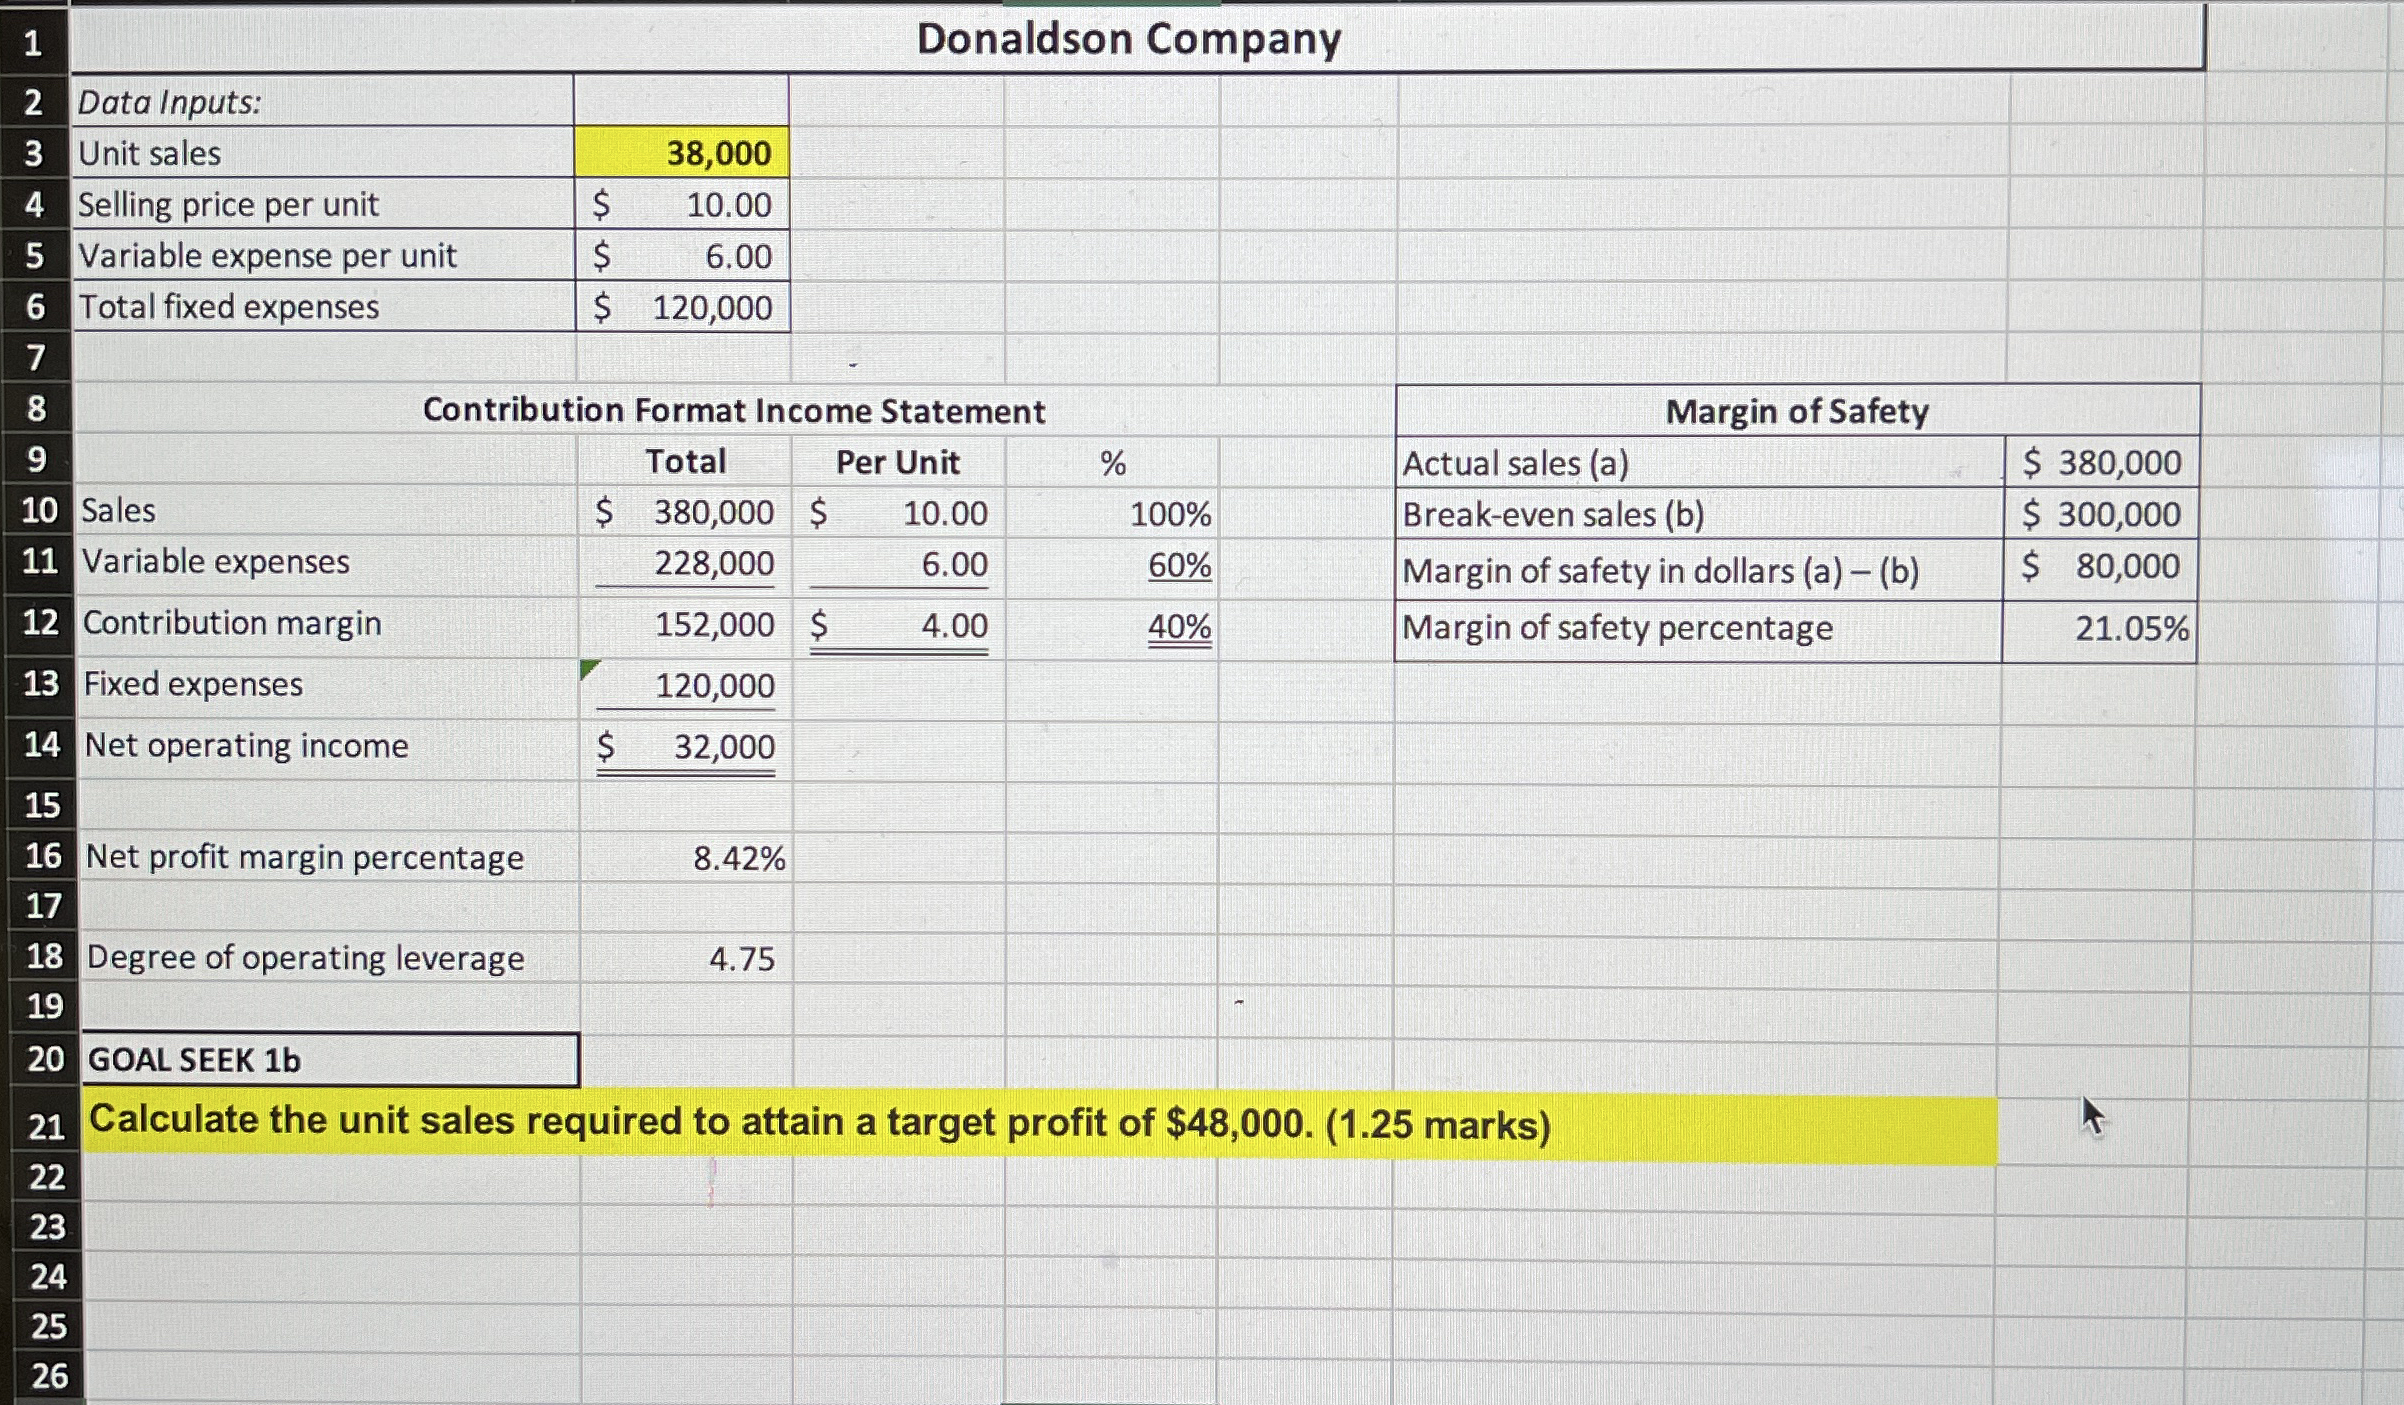Select the Donaldson Company title cell

point(1128,40)
